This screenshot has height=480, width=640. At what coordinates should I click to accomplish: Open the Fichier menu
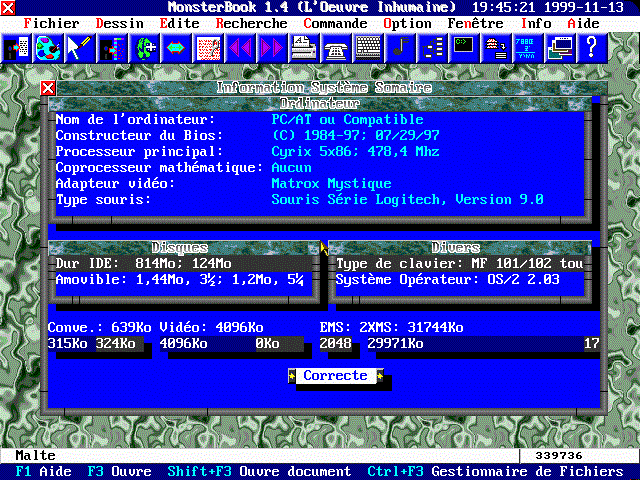[51, 24]
